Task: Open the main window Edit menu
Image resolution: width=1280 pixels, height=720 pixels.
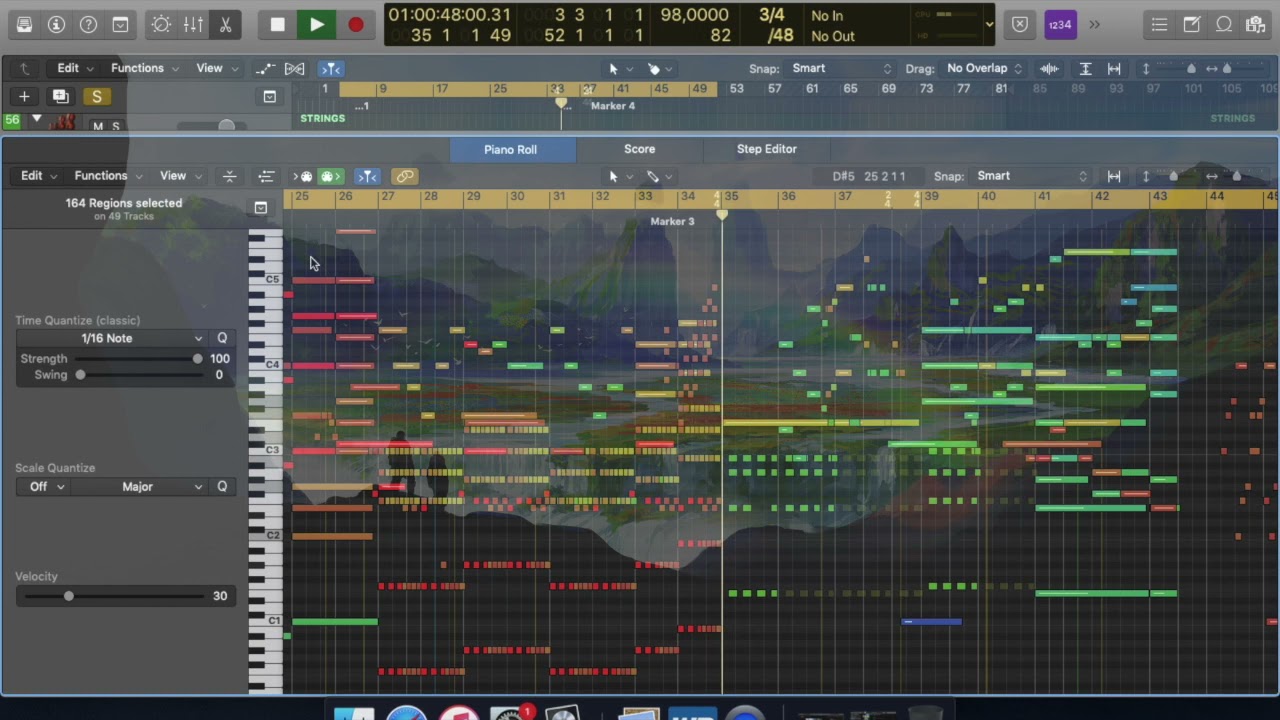Action: coord(74,68)
